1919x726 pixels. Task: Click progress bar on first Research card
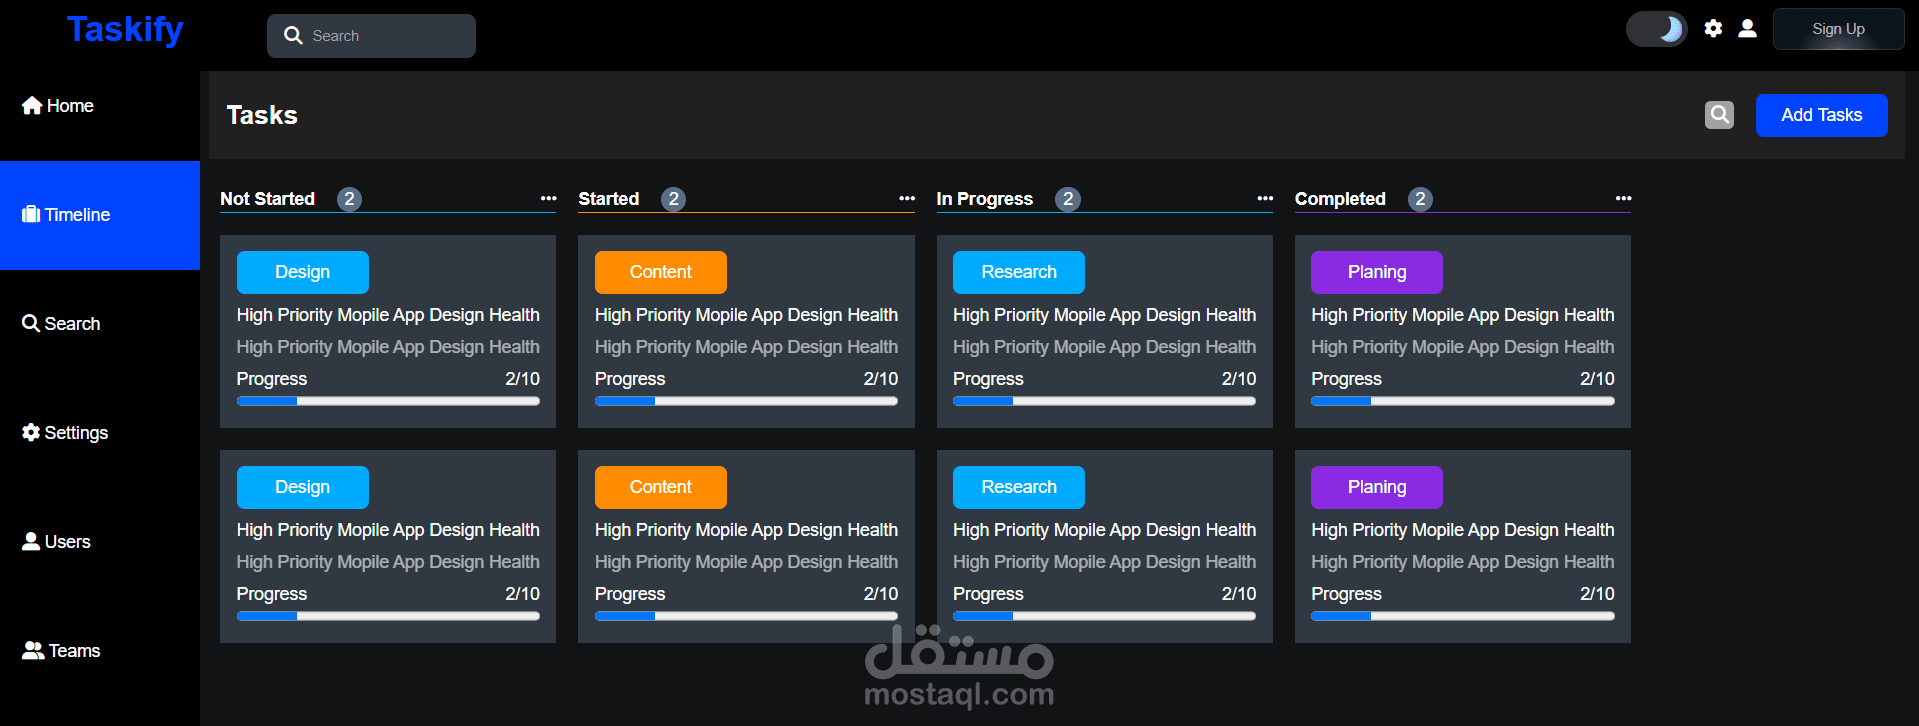click(x=1104, y=401)
